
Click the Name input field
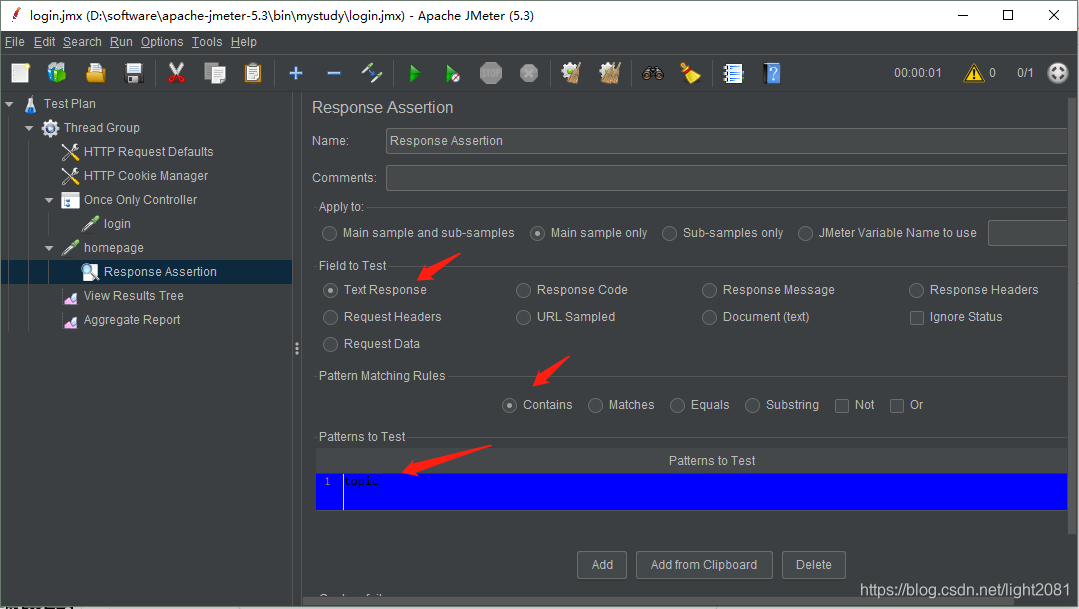coord(727,141)
